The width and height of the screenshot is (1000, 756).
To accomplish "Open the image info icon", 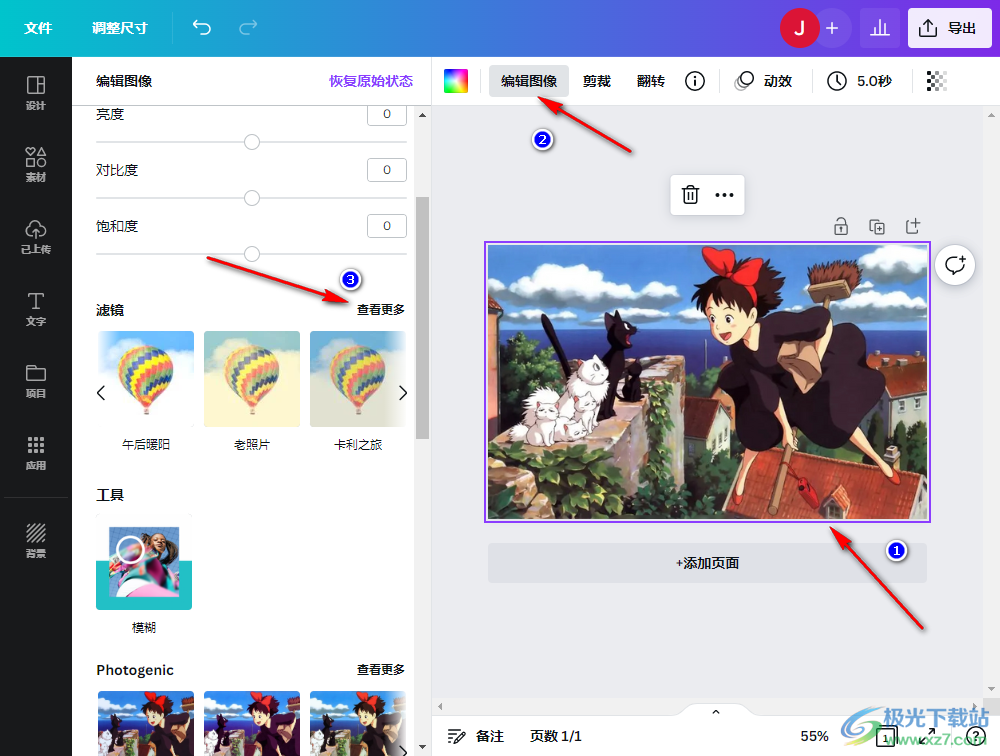I will (x=695, y=81).
